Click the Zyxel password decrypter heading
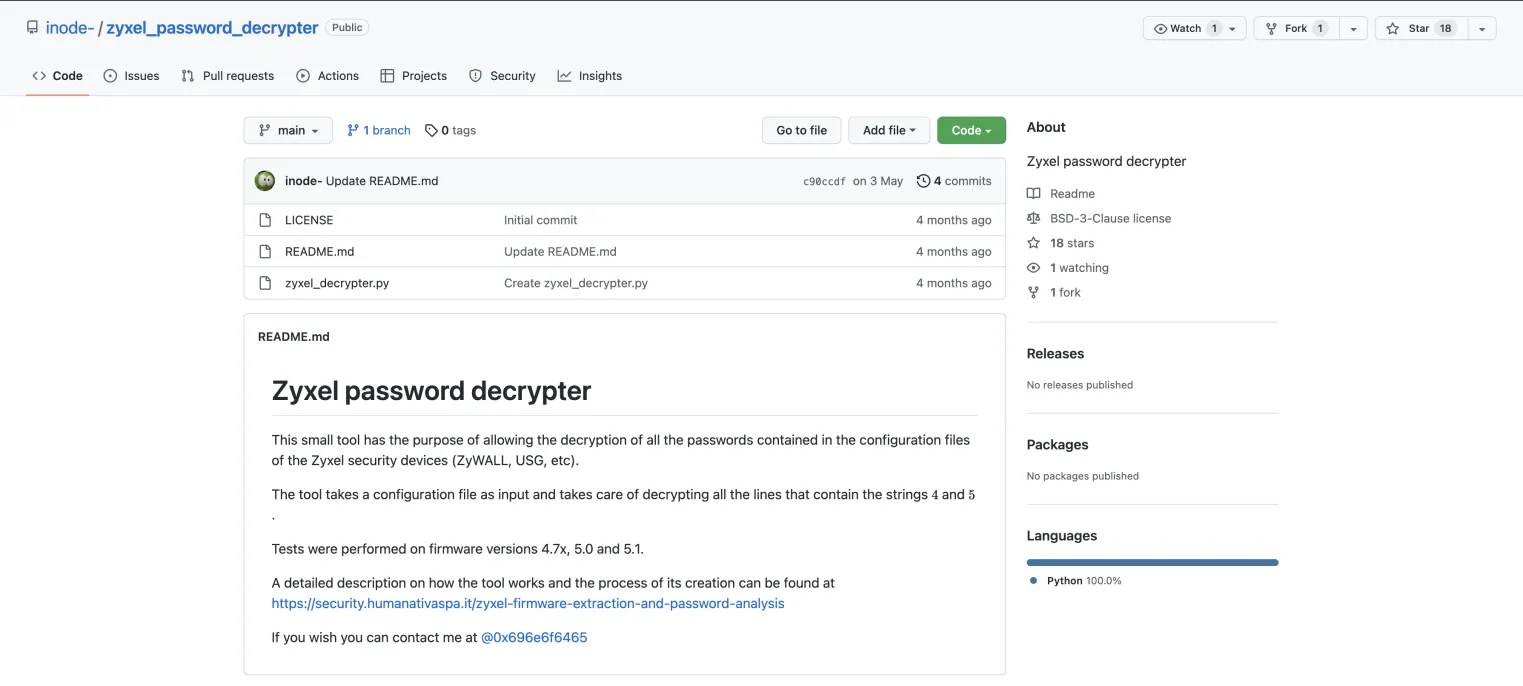Image resolution: width=1523 pixels, height=686 pixels. click(431, 391)
